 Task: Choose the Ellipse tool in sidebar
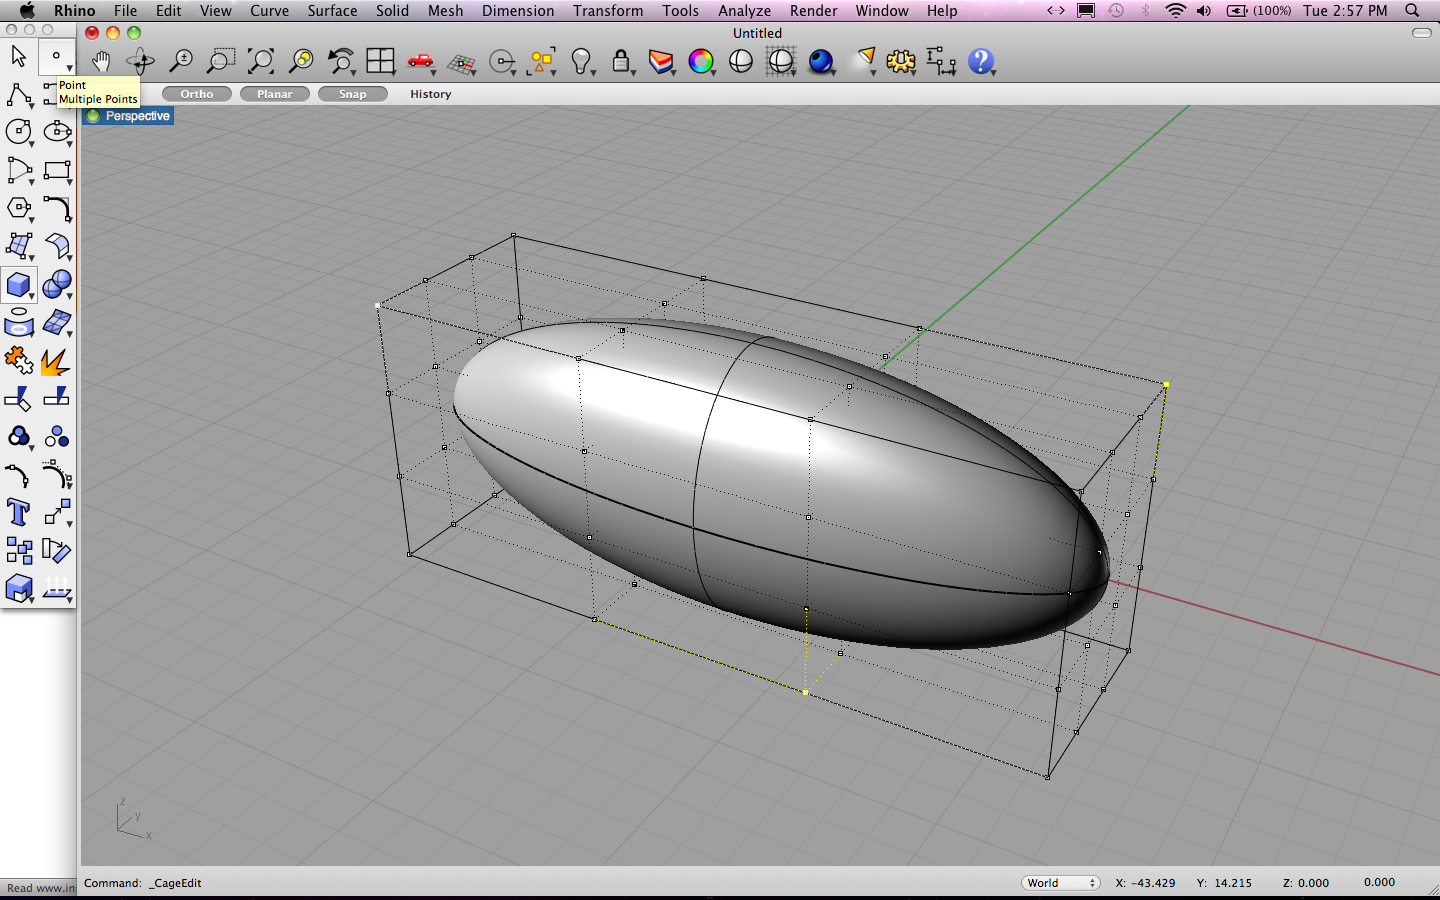[57, 132]
